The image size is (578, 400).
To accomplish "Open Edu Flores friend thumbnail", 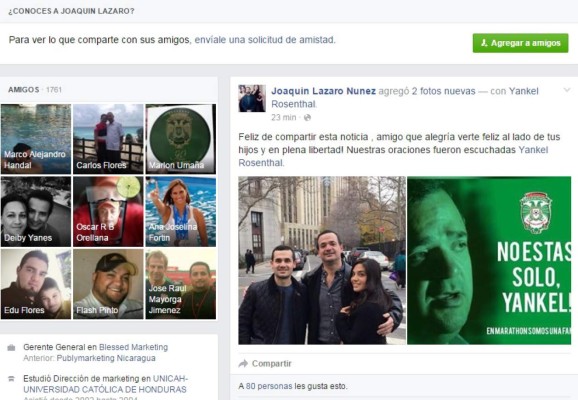I will (x=36, y=284).
